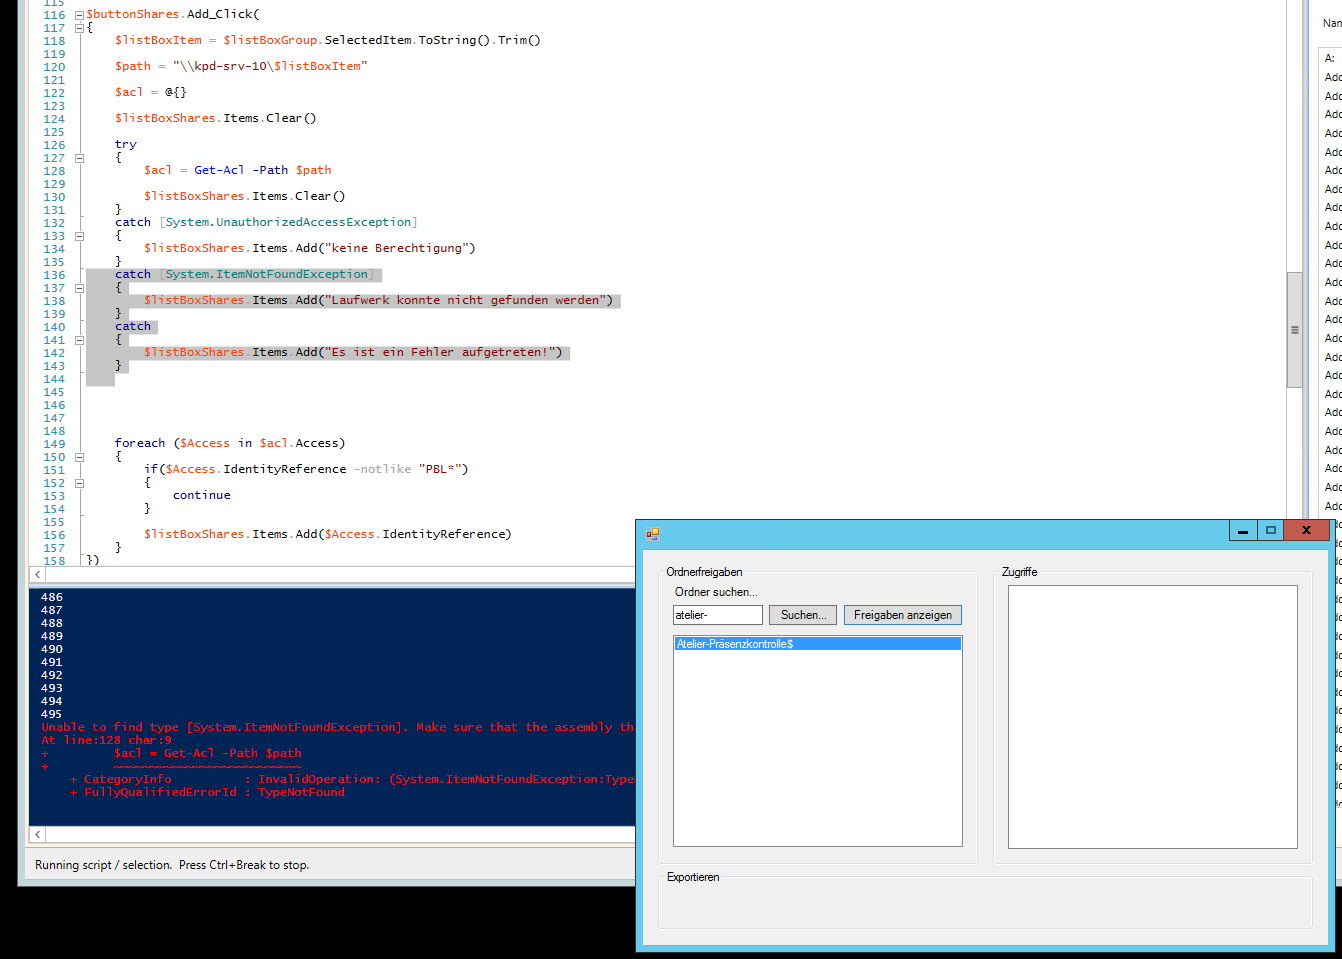Click the "\\kpd-srv-10\$listBoxItem" path string
1342x959 pixels.
pos(270,66)
